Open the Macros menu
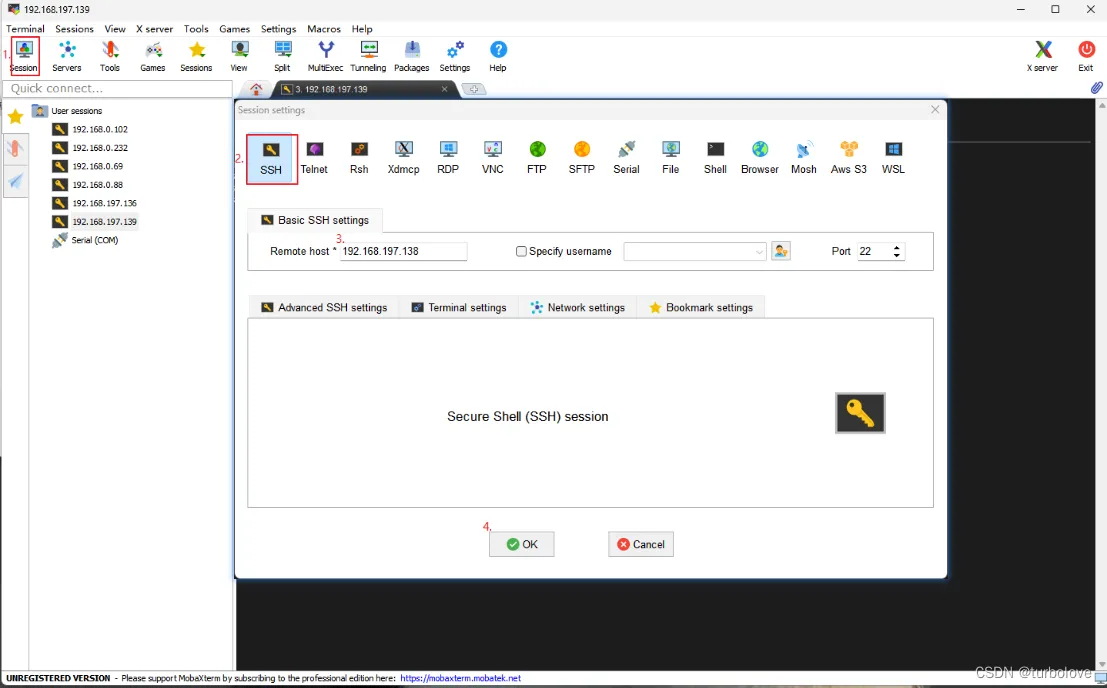Image resolution: width=1107 pixels, height=688 pixels. click(x=324, y=29)
